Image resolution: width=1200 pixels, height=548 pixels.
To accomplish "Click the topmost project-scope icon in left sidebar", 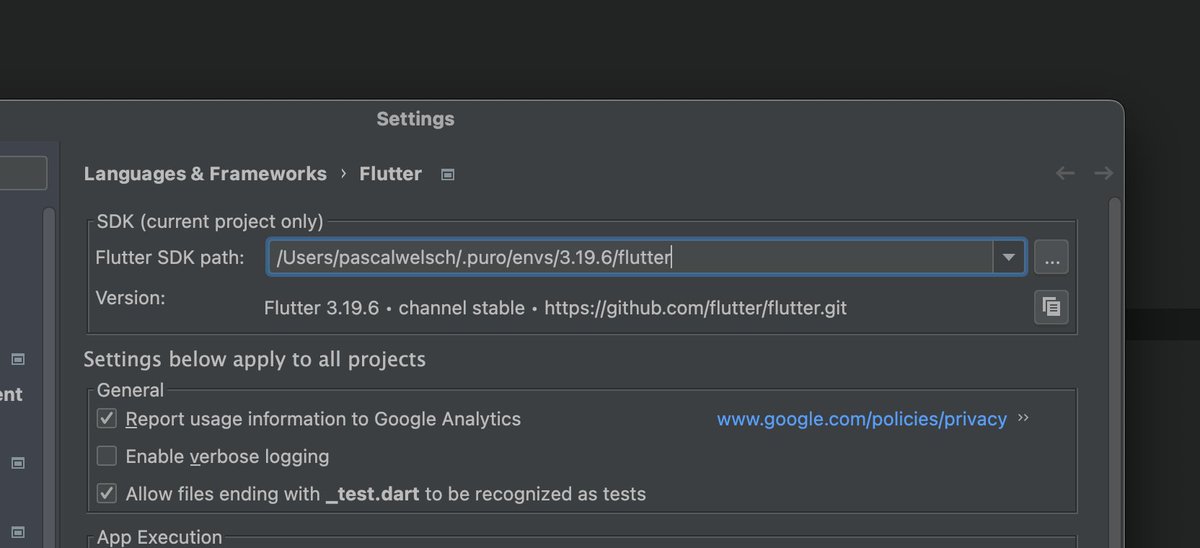I will pos(17,359).
